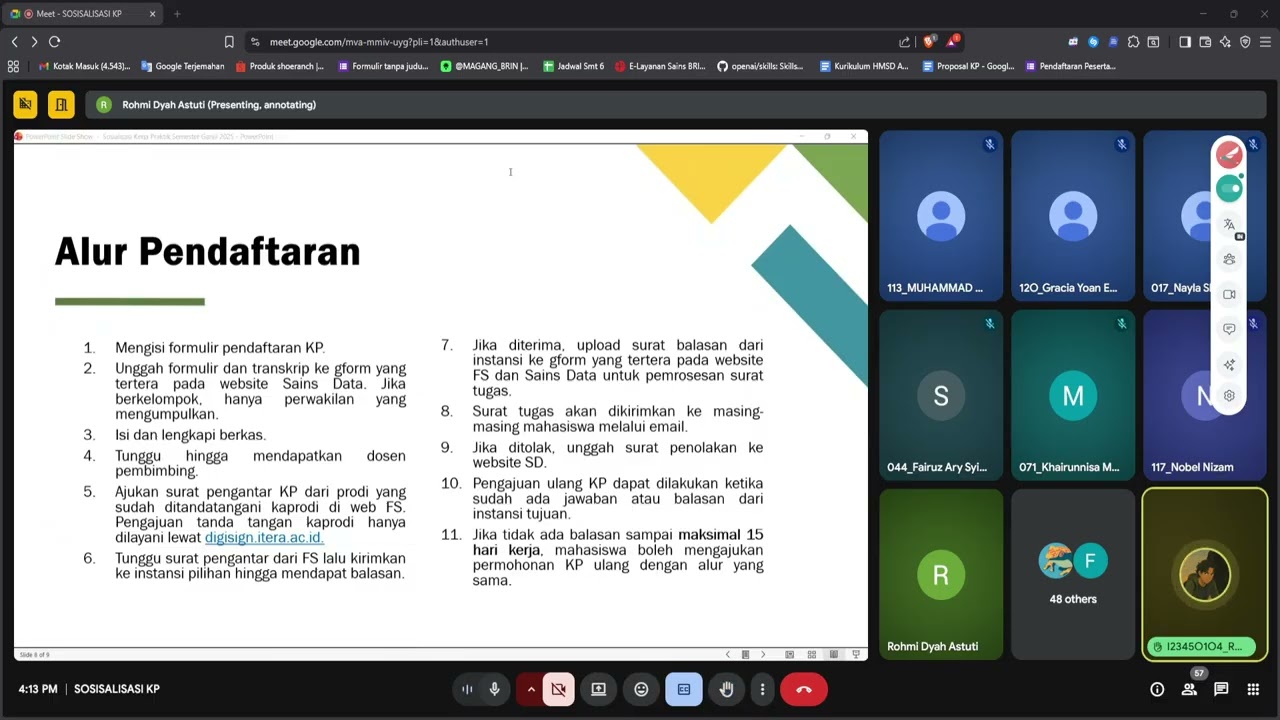Open the Brave Rewards triangle icon

tap(952, 42)
